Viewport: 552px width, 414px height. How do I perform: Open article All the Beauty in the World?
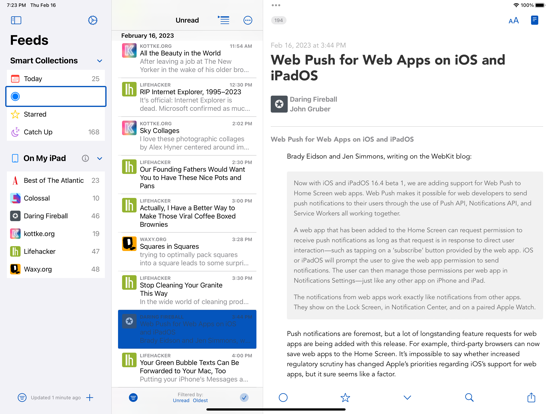(x=187, y=58)
